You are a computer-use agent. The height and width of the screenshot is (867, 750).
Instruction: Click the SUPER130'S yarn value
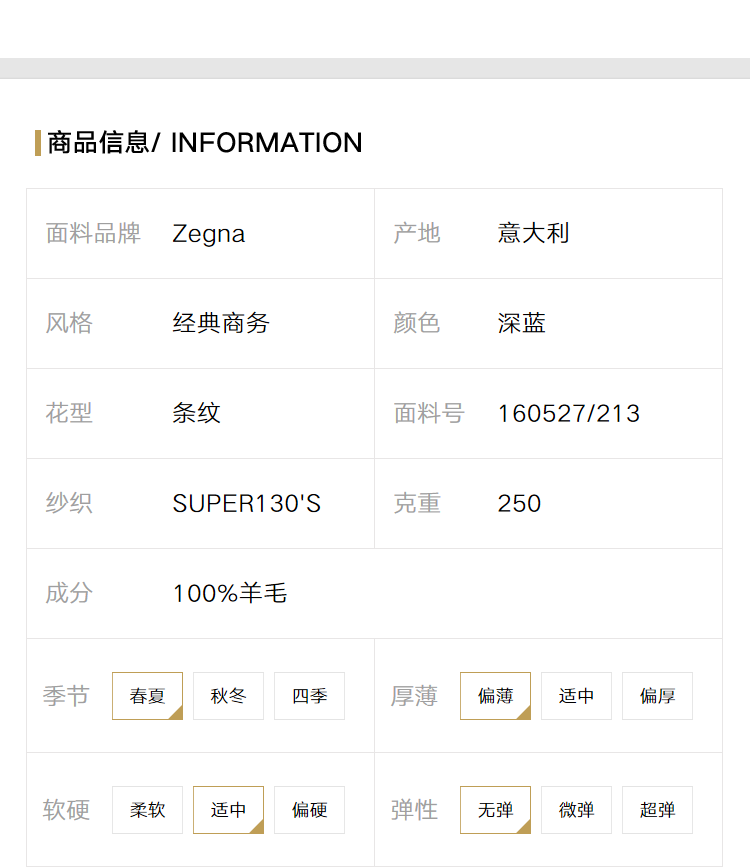(247, 503)
